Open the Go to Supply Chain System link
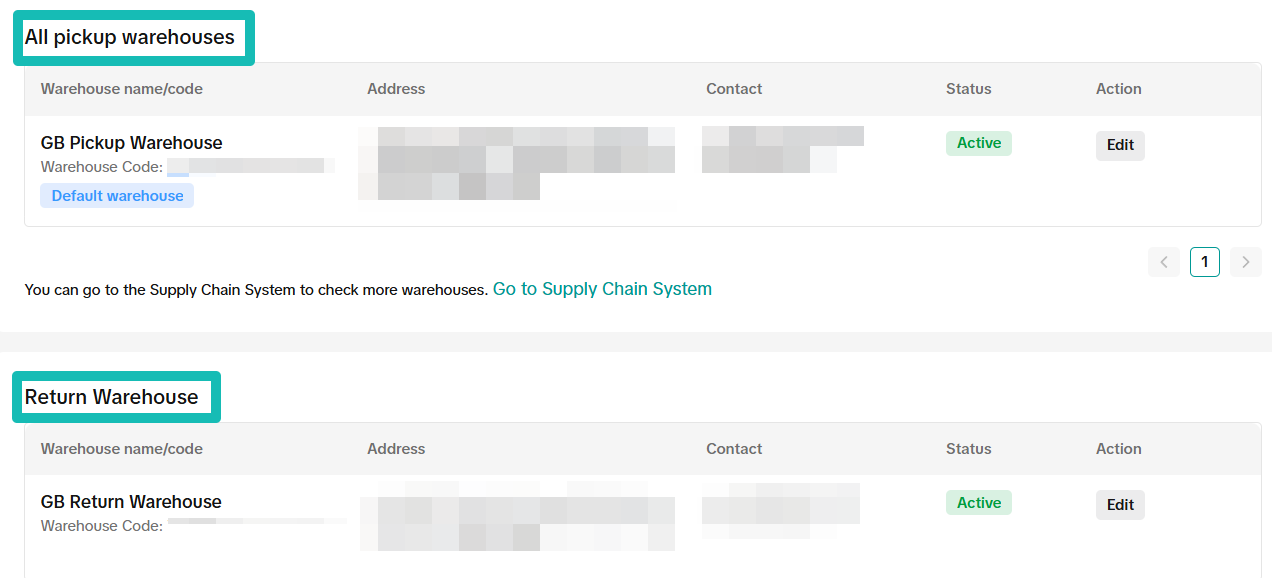Viewport: 1272px width, 578px height. coord(601,288)
